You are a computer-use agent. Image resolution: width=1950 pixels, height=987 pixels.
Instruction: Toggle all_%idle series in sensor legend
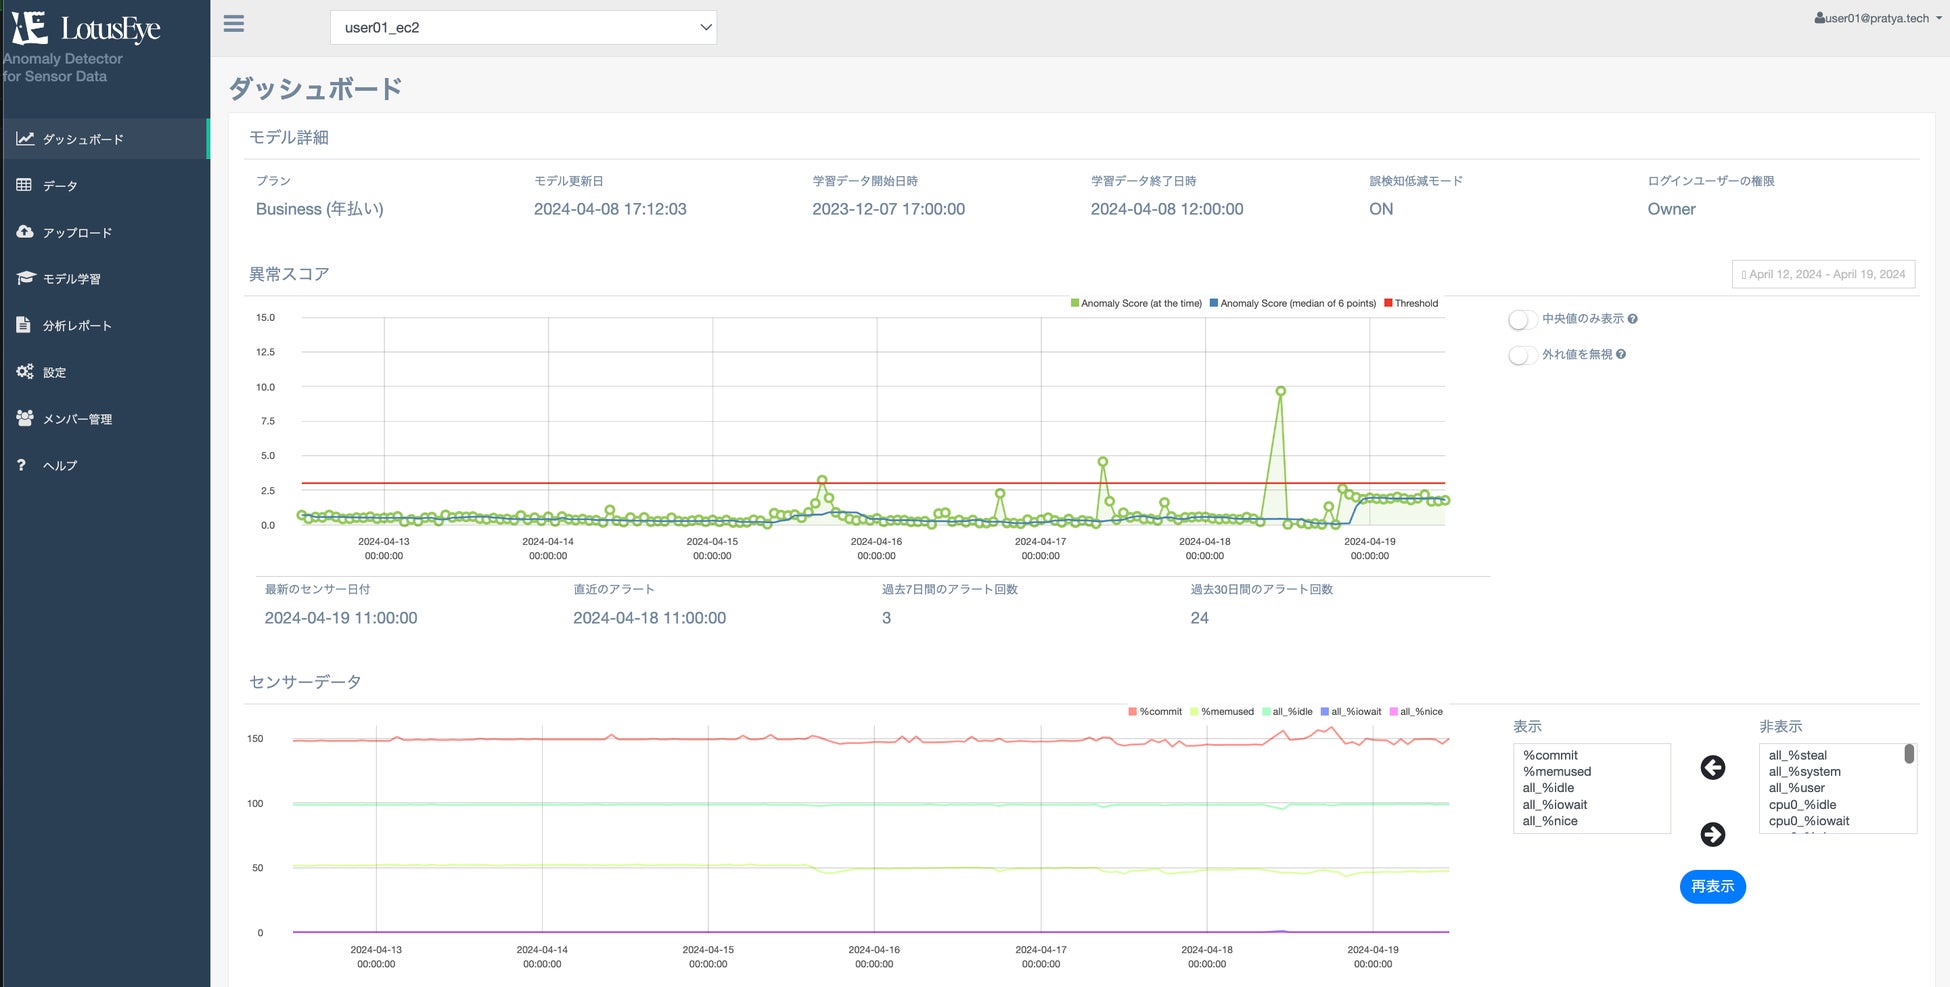pos(1287,712)
